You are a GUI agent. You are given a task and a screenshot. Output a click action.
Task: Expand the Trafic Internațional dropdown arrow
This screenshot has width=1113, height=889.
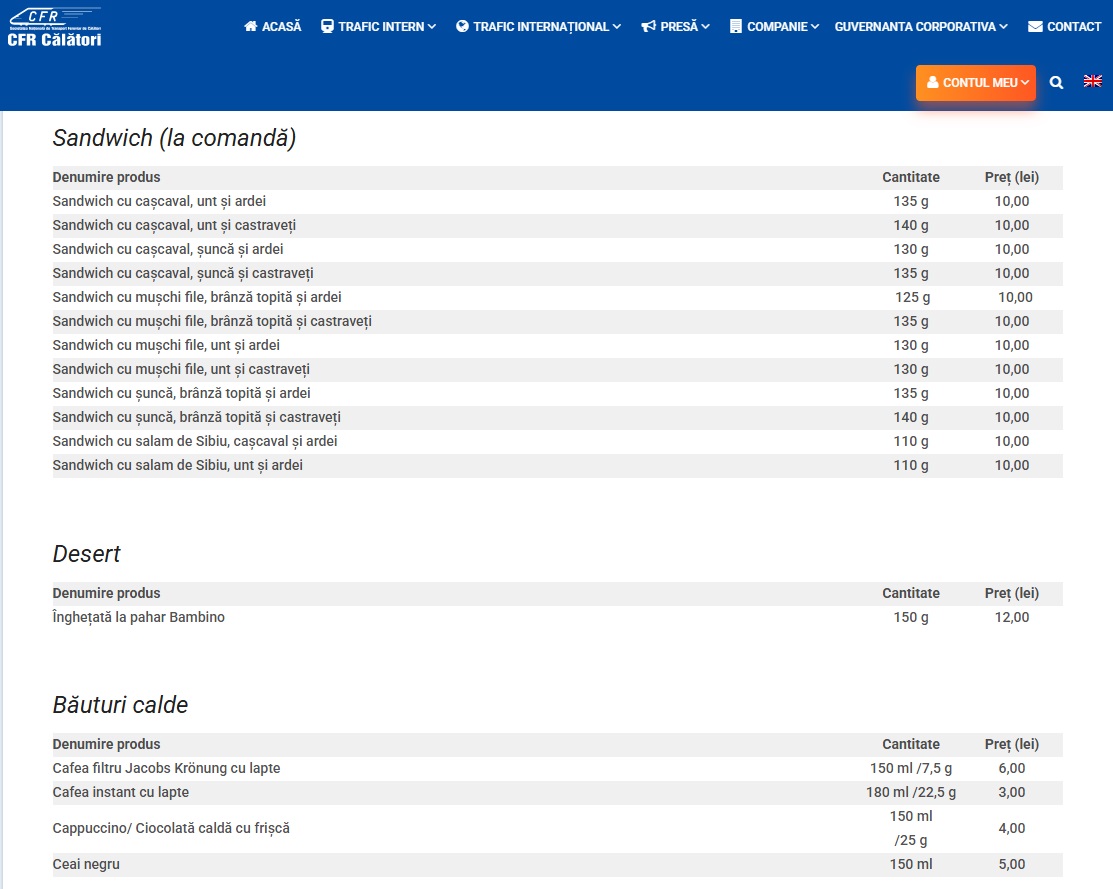point(617,27)
